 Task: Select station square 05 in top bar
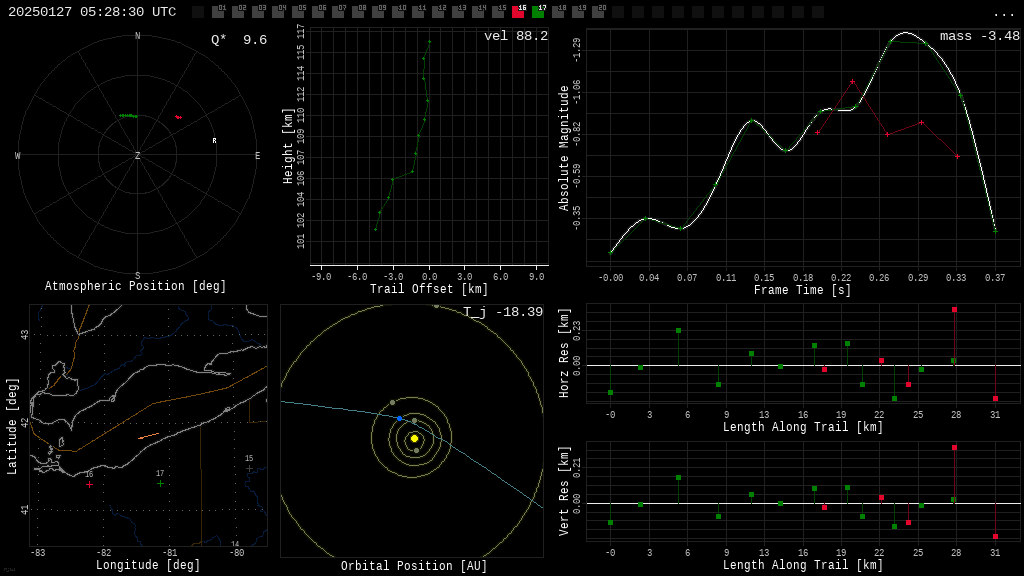click(x=298, y=12)
